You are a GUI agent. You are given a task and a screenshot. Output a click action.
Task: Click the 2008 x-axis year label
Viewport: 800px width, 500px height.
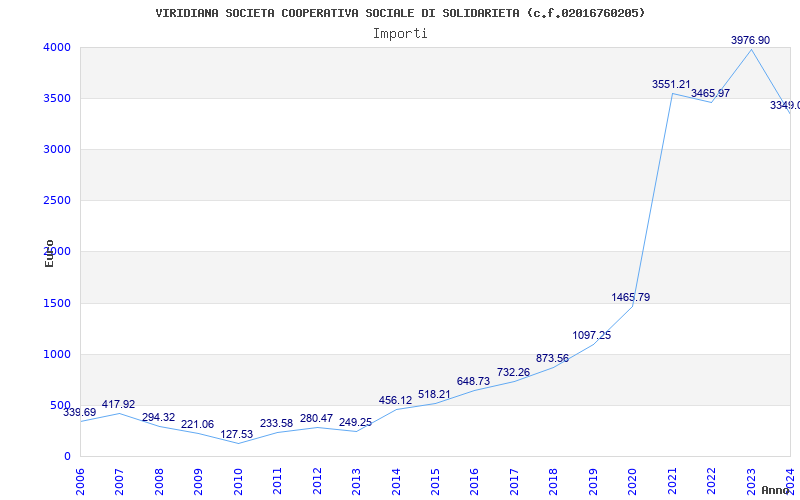coord(159,481)
